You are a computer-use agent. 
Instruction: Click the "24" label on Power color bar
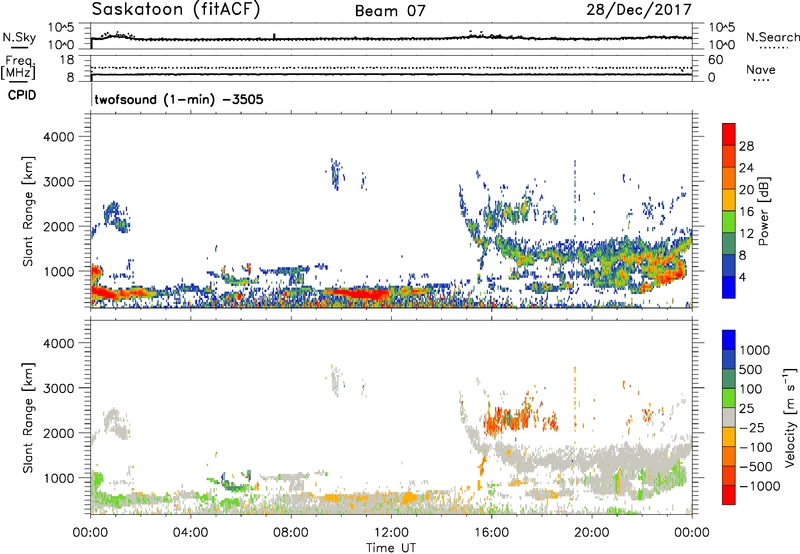(746, 168)
